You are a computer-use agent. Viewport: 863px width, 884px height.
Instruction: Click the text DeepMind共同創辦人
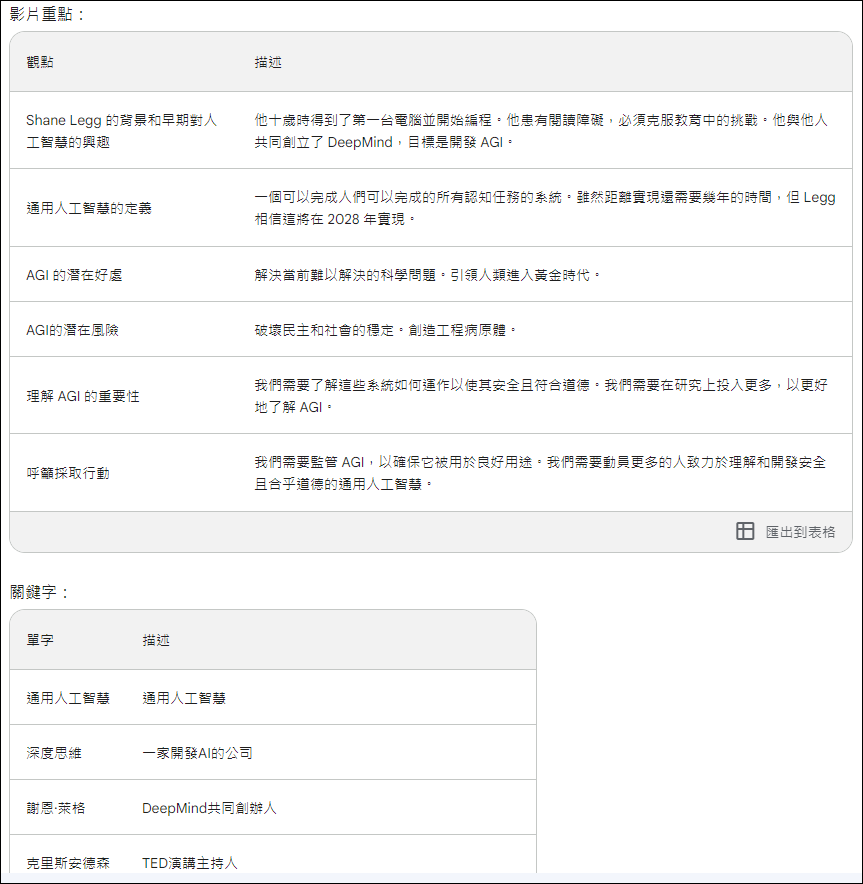tap(209, 808)
